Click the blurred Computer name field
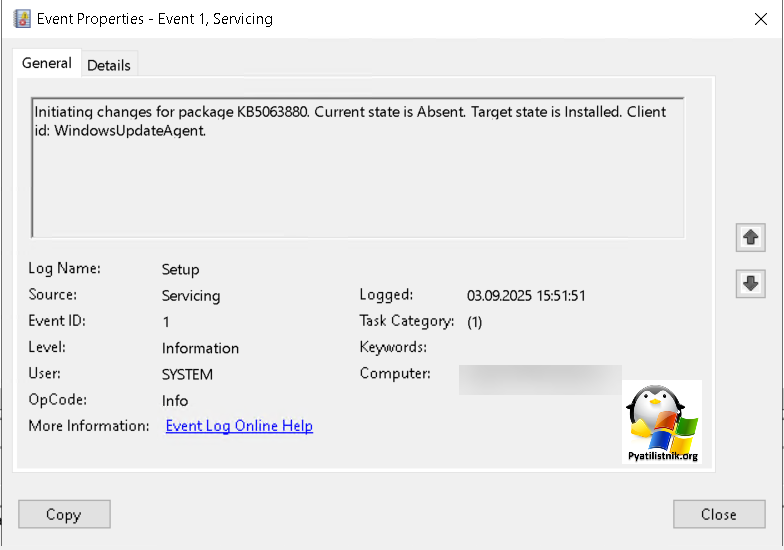 540,378
